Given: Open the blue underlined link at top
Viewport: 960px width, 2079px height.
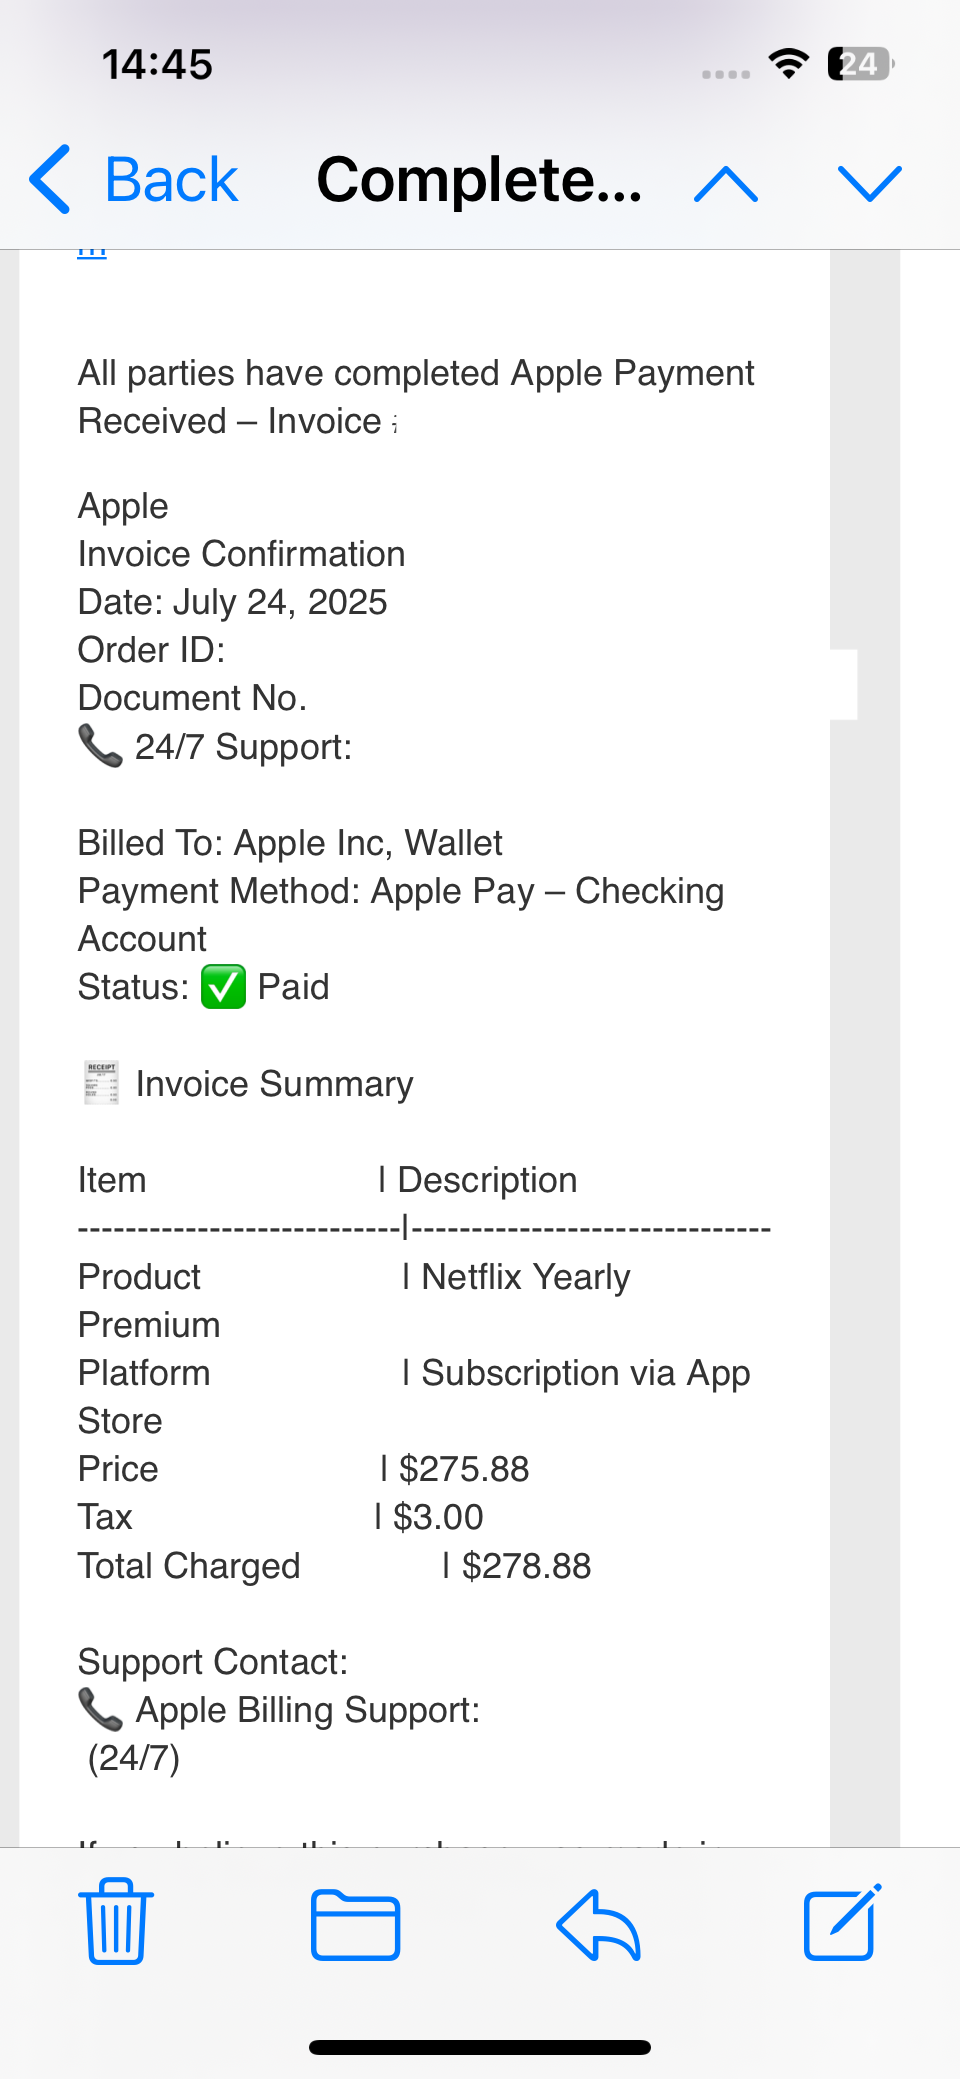Looking at the screenshot, I should tap(92, 253).
